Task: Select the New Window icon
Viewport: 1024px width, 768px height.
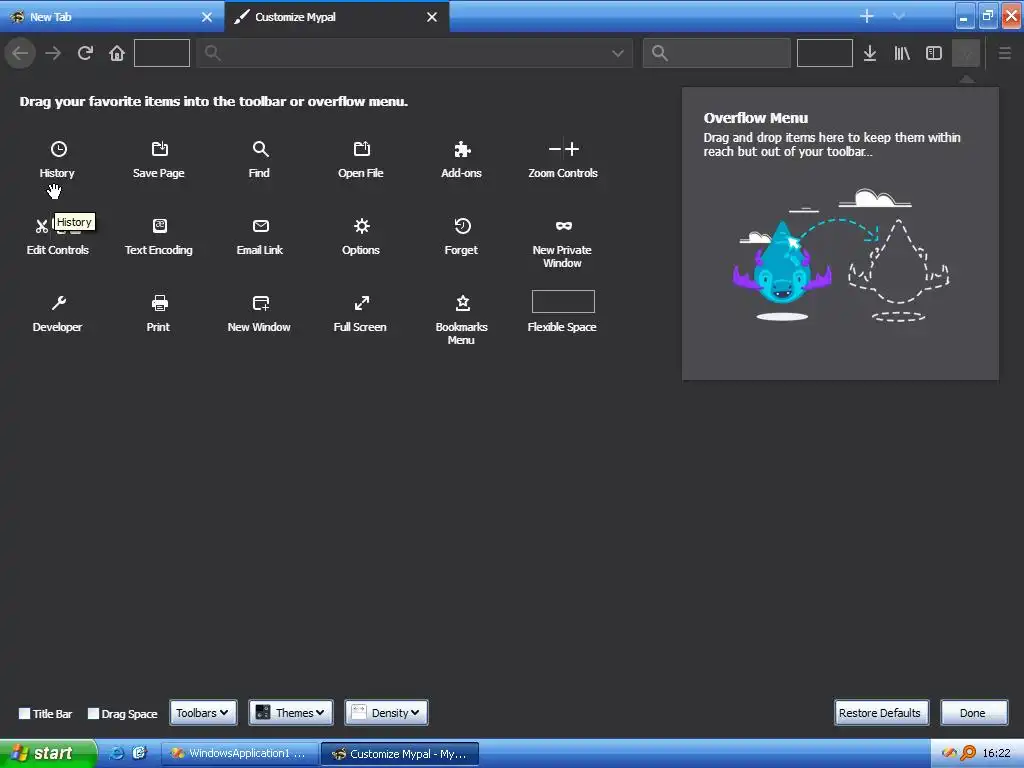Action: pos(260,303)
